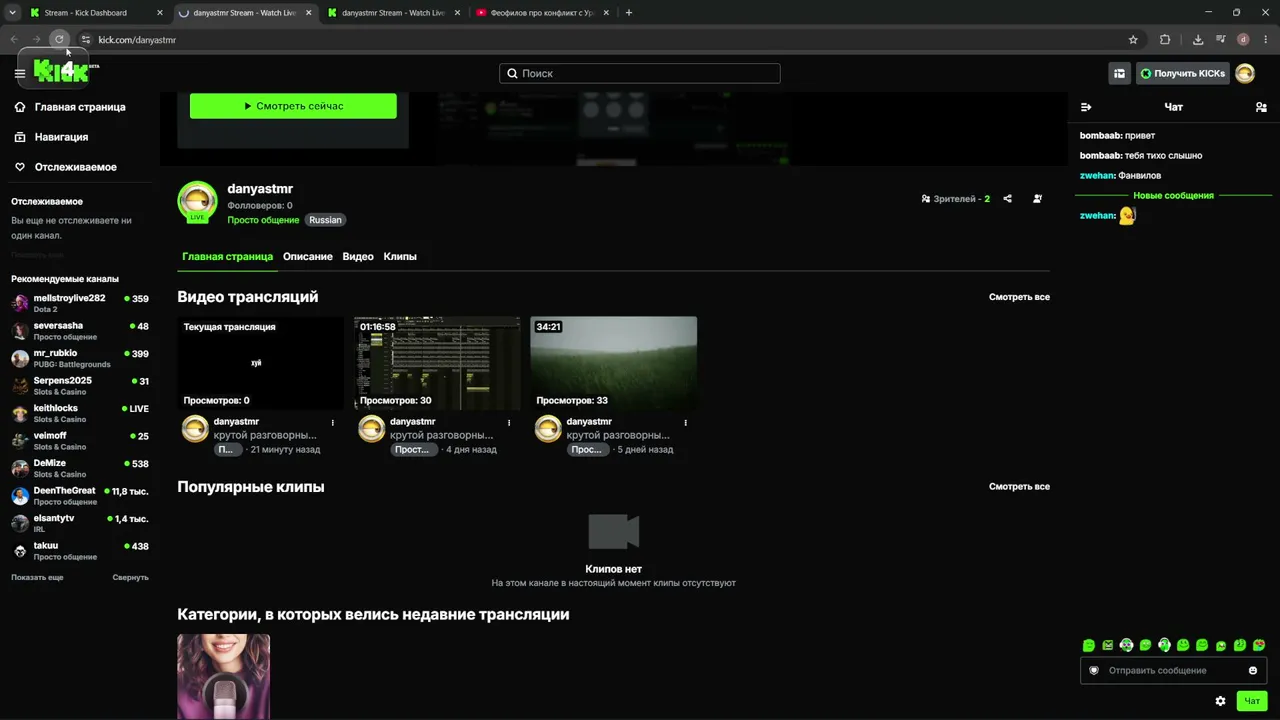Open the Kick hamburger sidebar menu

tap(20, 73)
